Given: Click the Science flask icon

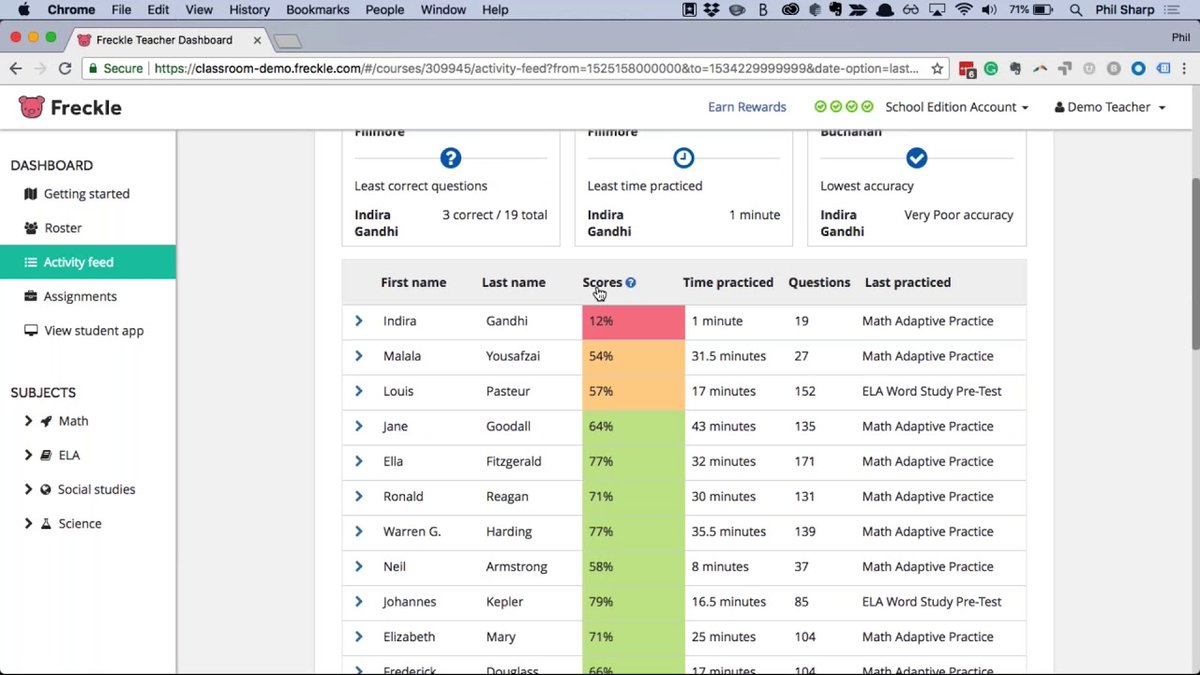Looking at the screenshot, I should point(46,523).
